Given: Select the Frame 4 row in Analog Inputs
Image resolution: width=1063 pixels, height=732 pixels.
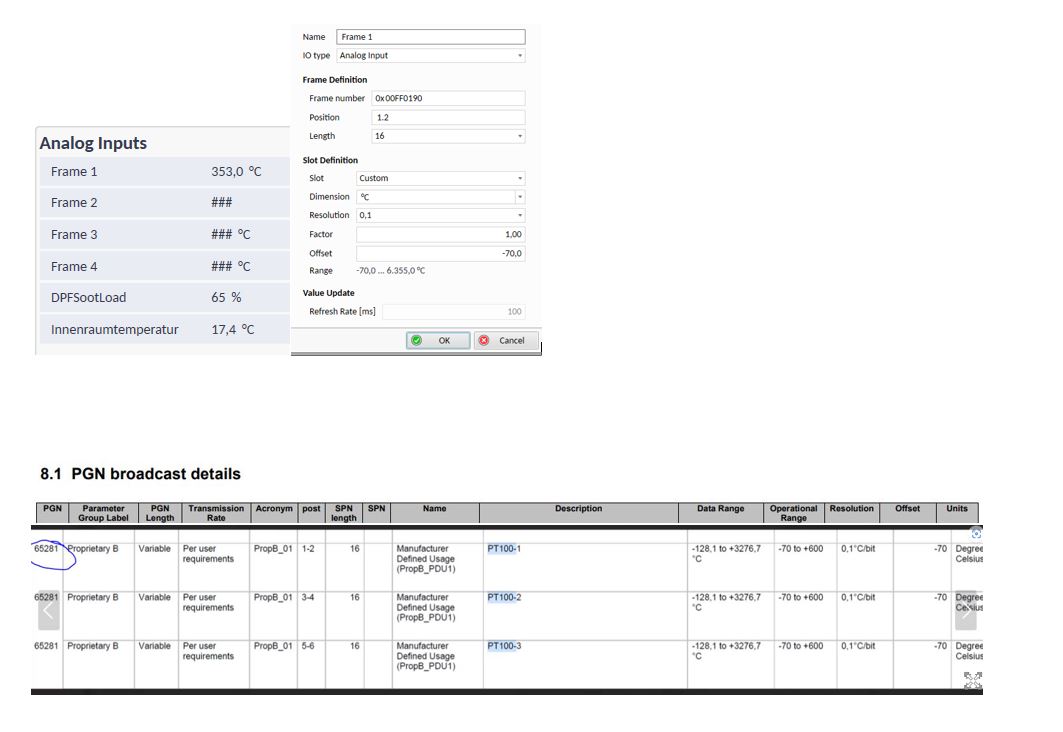Looking at the screenshot, I should coord(164,266).
